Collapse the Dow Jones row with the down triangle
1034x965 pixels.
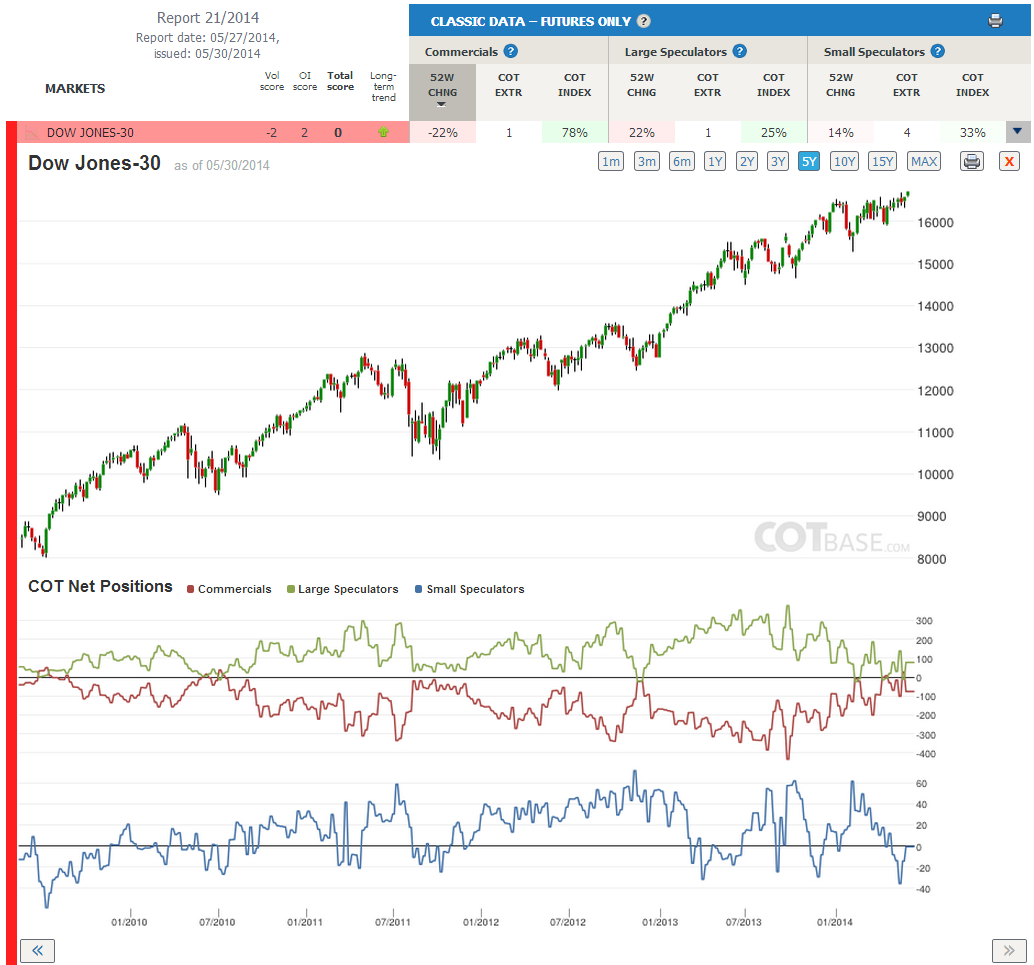click(x=1018, y=131)
